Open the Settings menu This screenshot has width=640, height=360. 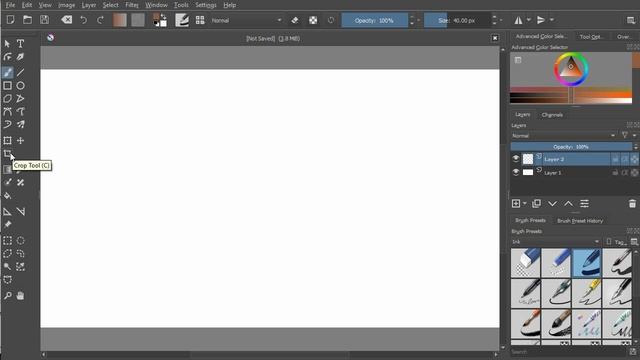point(205,5)
